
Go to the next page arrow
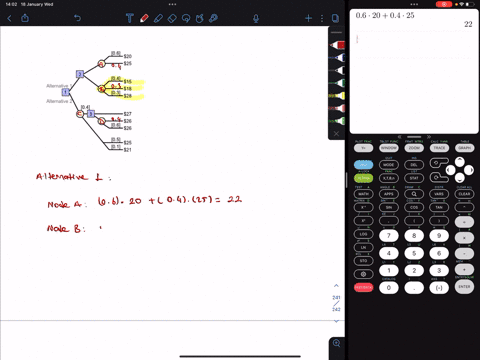[336, 321]
